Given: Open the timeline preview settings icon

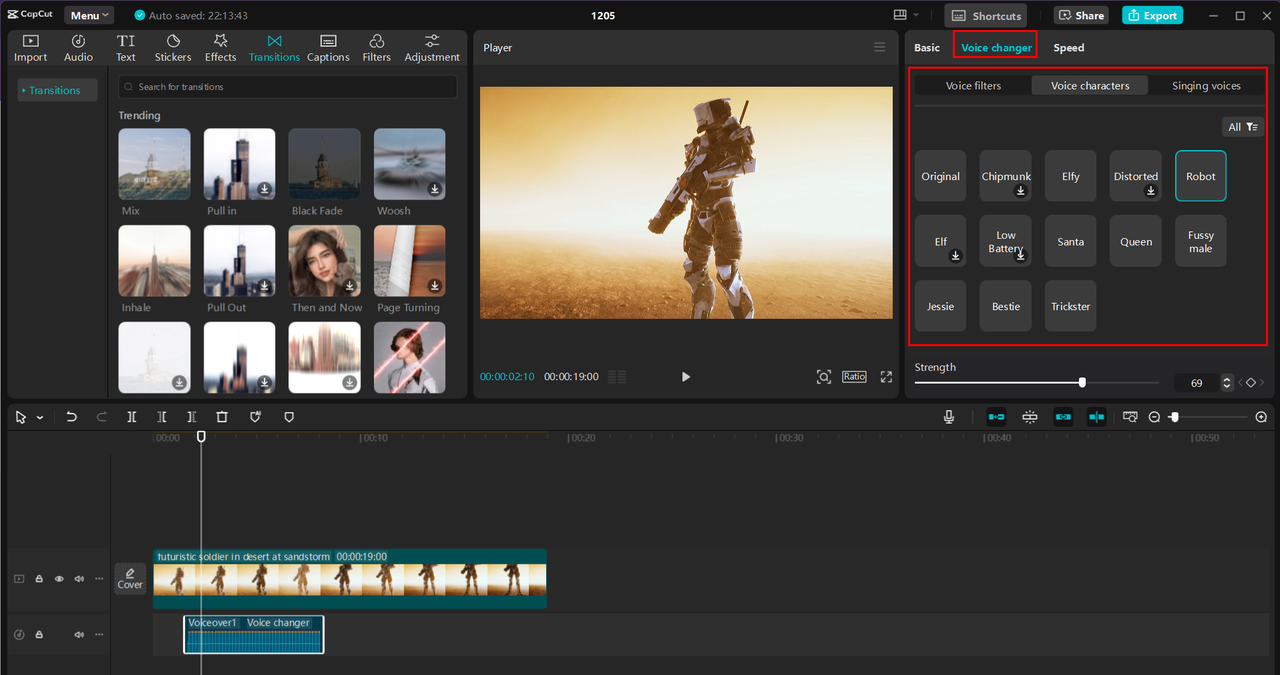Looking at the screenshot, I should coord(1130,417).
